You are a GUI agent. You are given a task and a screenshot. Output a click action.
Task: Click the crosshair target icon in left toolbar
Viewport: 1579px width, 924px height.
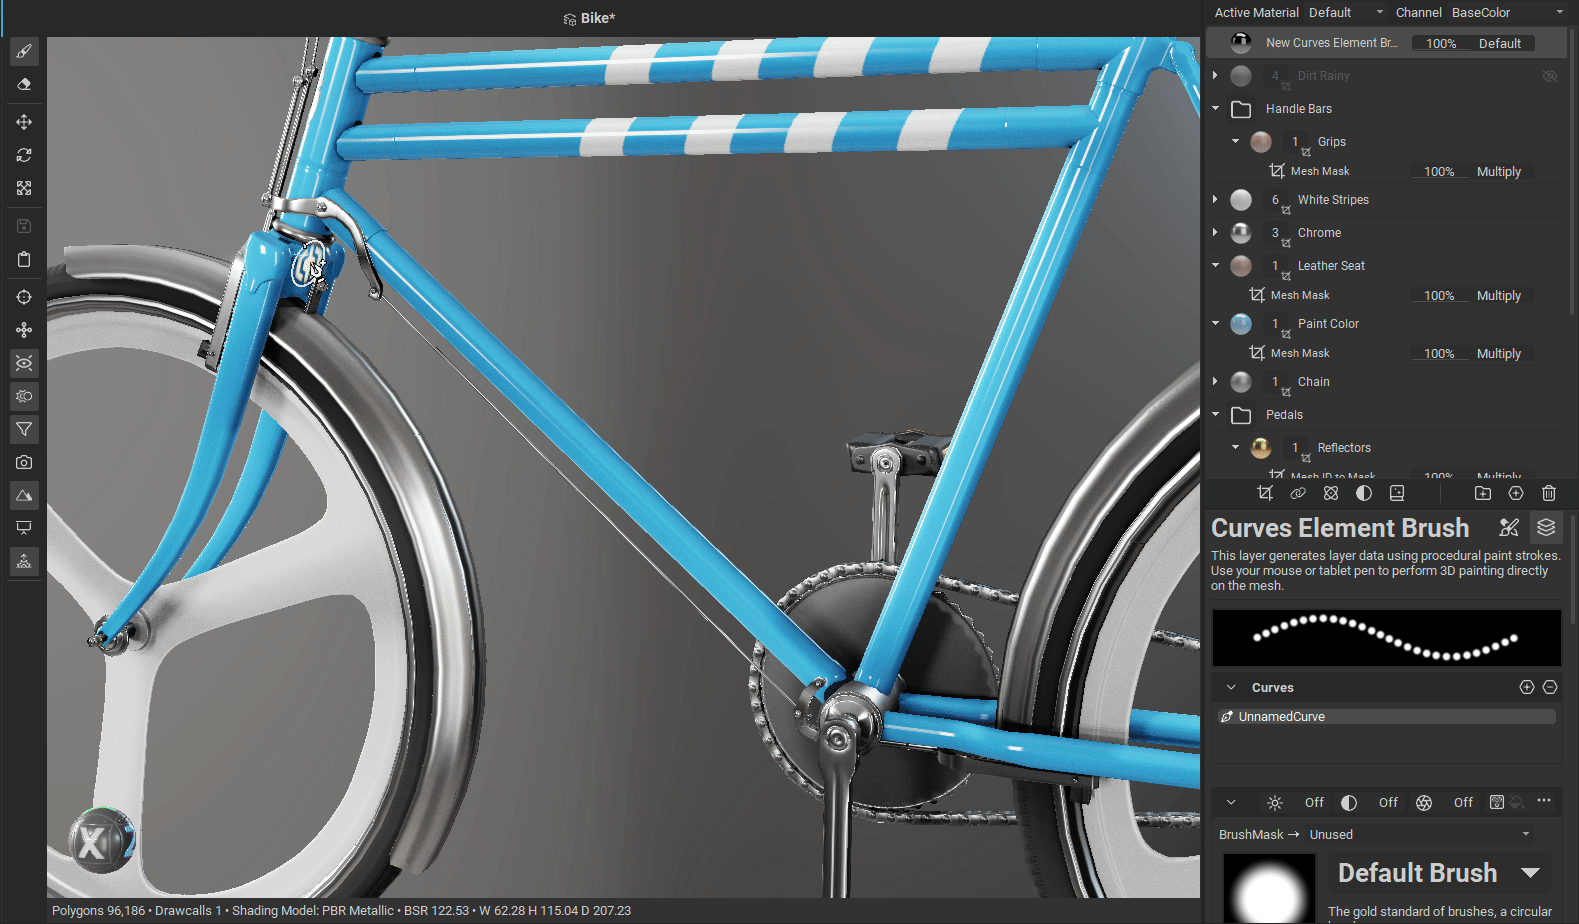[x=24, y=297]
